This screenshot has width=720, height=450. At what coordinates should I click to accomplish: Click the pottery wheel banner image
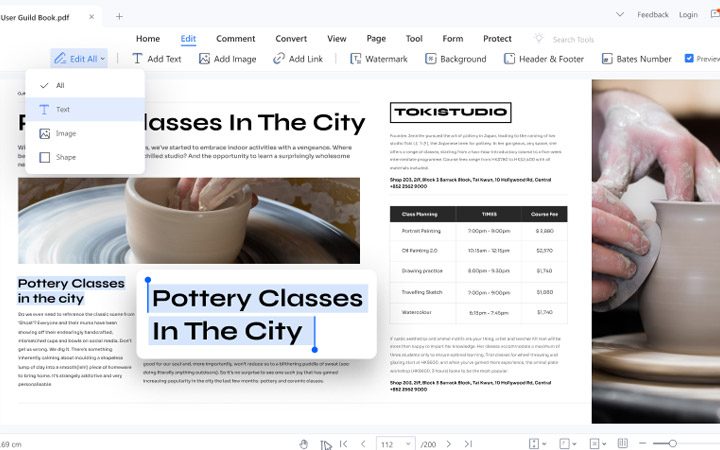189,221
